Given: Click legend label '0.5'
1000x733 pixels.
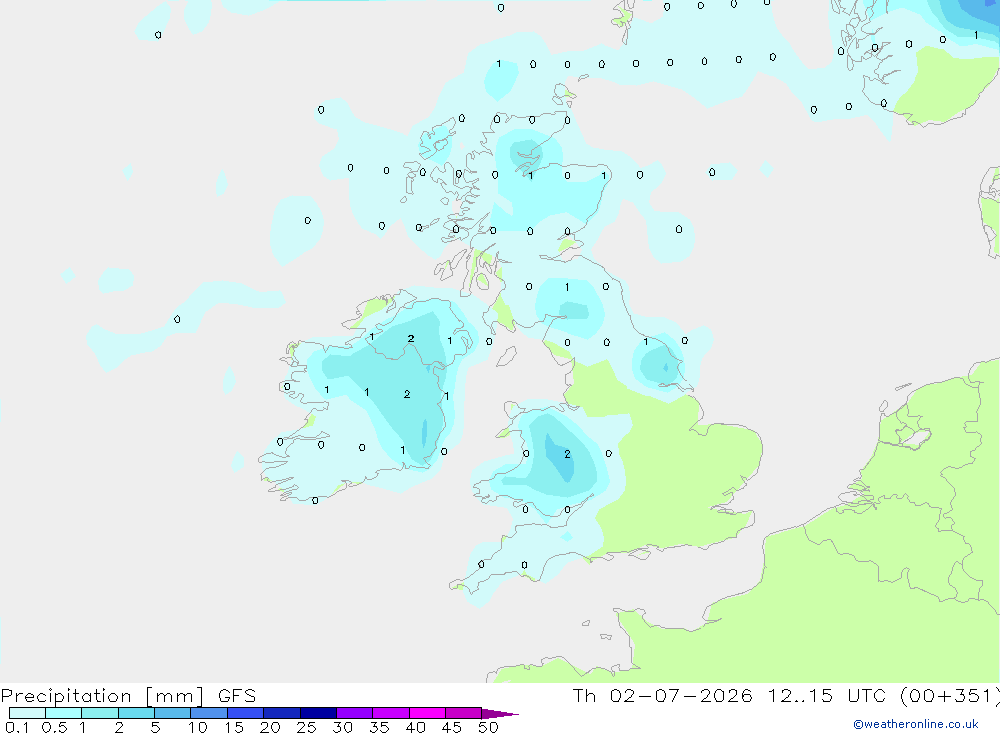Looking at the screenshot, I should [x=54, y=727].
